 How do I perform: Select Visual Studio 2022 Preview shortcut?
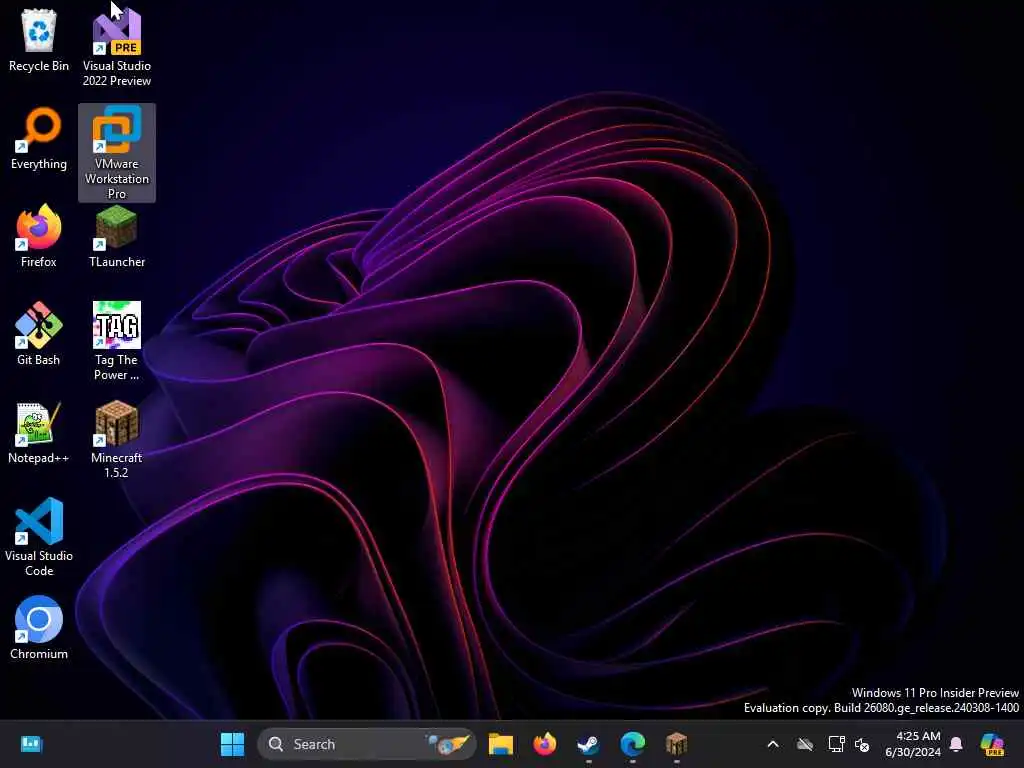[117, 46]
